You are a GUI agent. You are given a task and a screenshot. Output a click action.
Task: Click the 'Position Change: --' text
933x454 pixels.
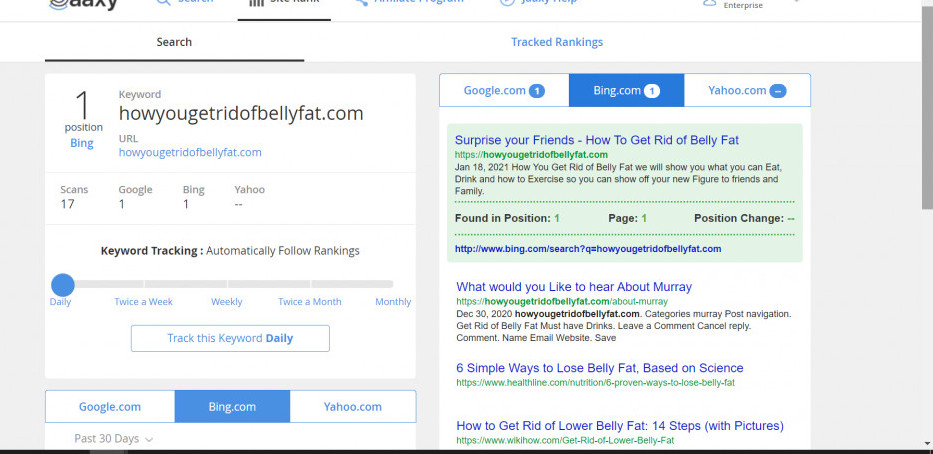click(x=744, y=218)
